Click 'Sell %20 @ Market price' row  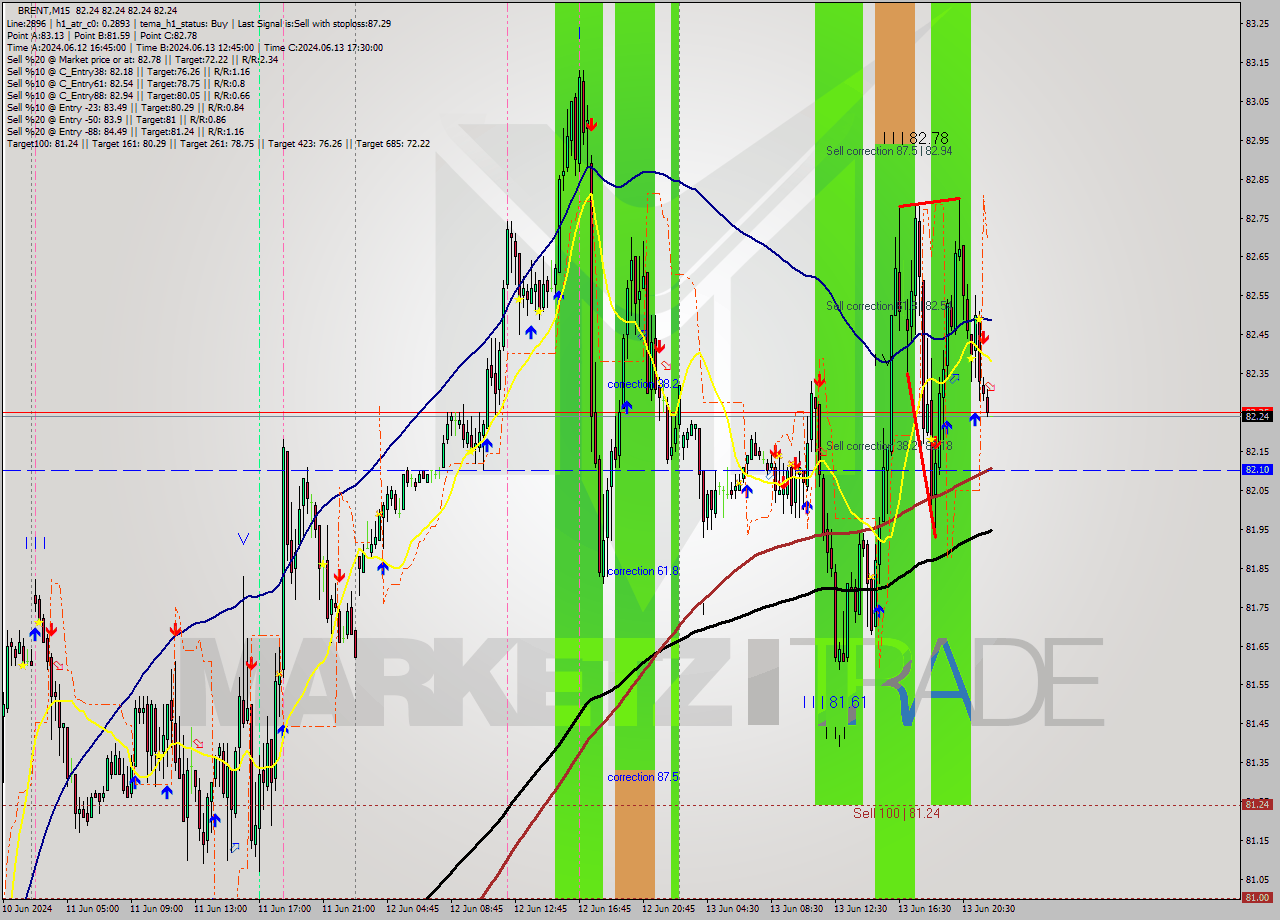point(142,59)
